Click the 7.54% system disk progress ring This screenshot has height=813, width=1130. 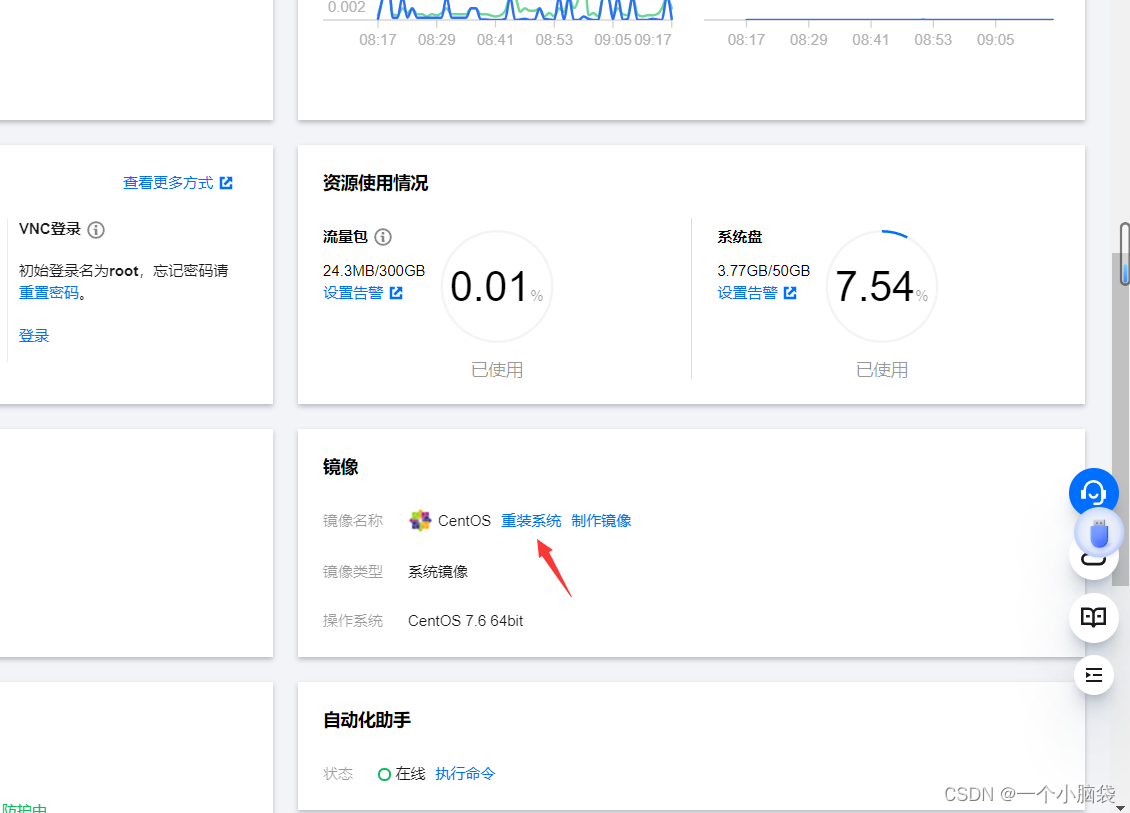coord(881,286)
